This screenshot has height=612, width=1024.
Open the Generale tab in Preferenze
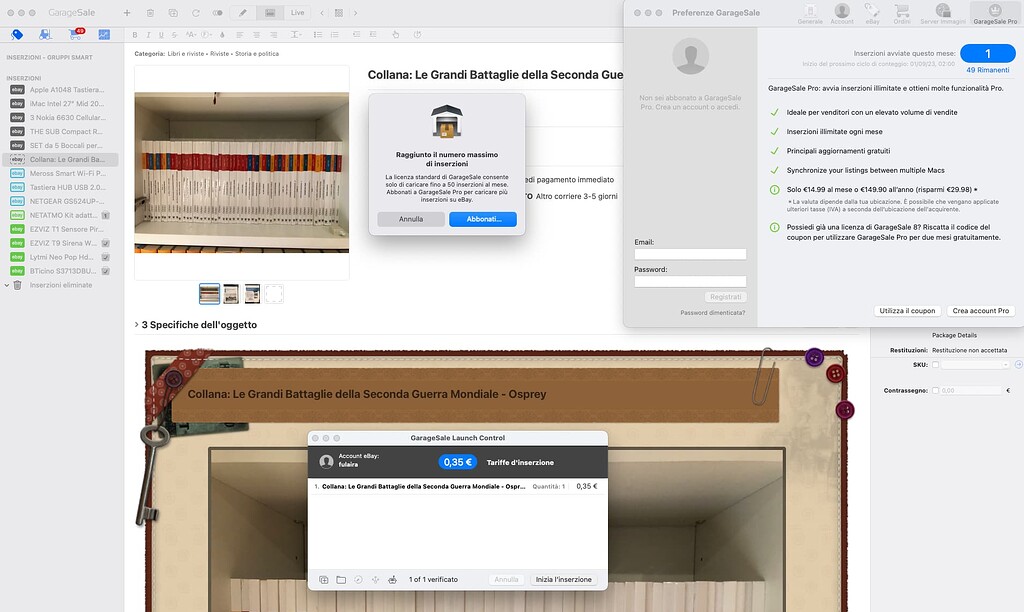[810, 14]
